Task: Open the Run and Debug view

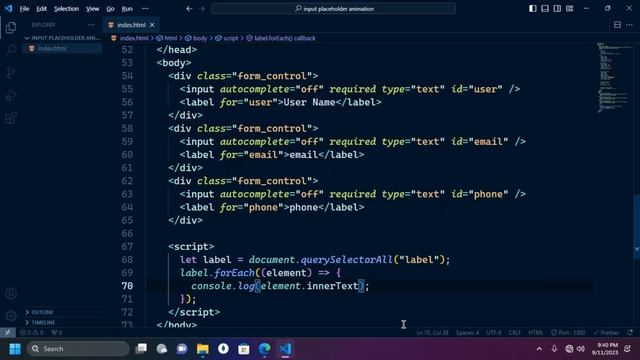Action: [11, 96]
